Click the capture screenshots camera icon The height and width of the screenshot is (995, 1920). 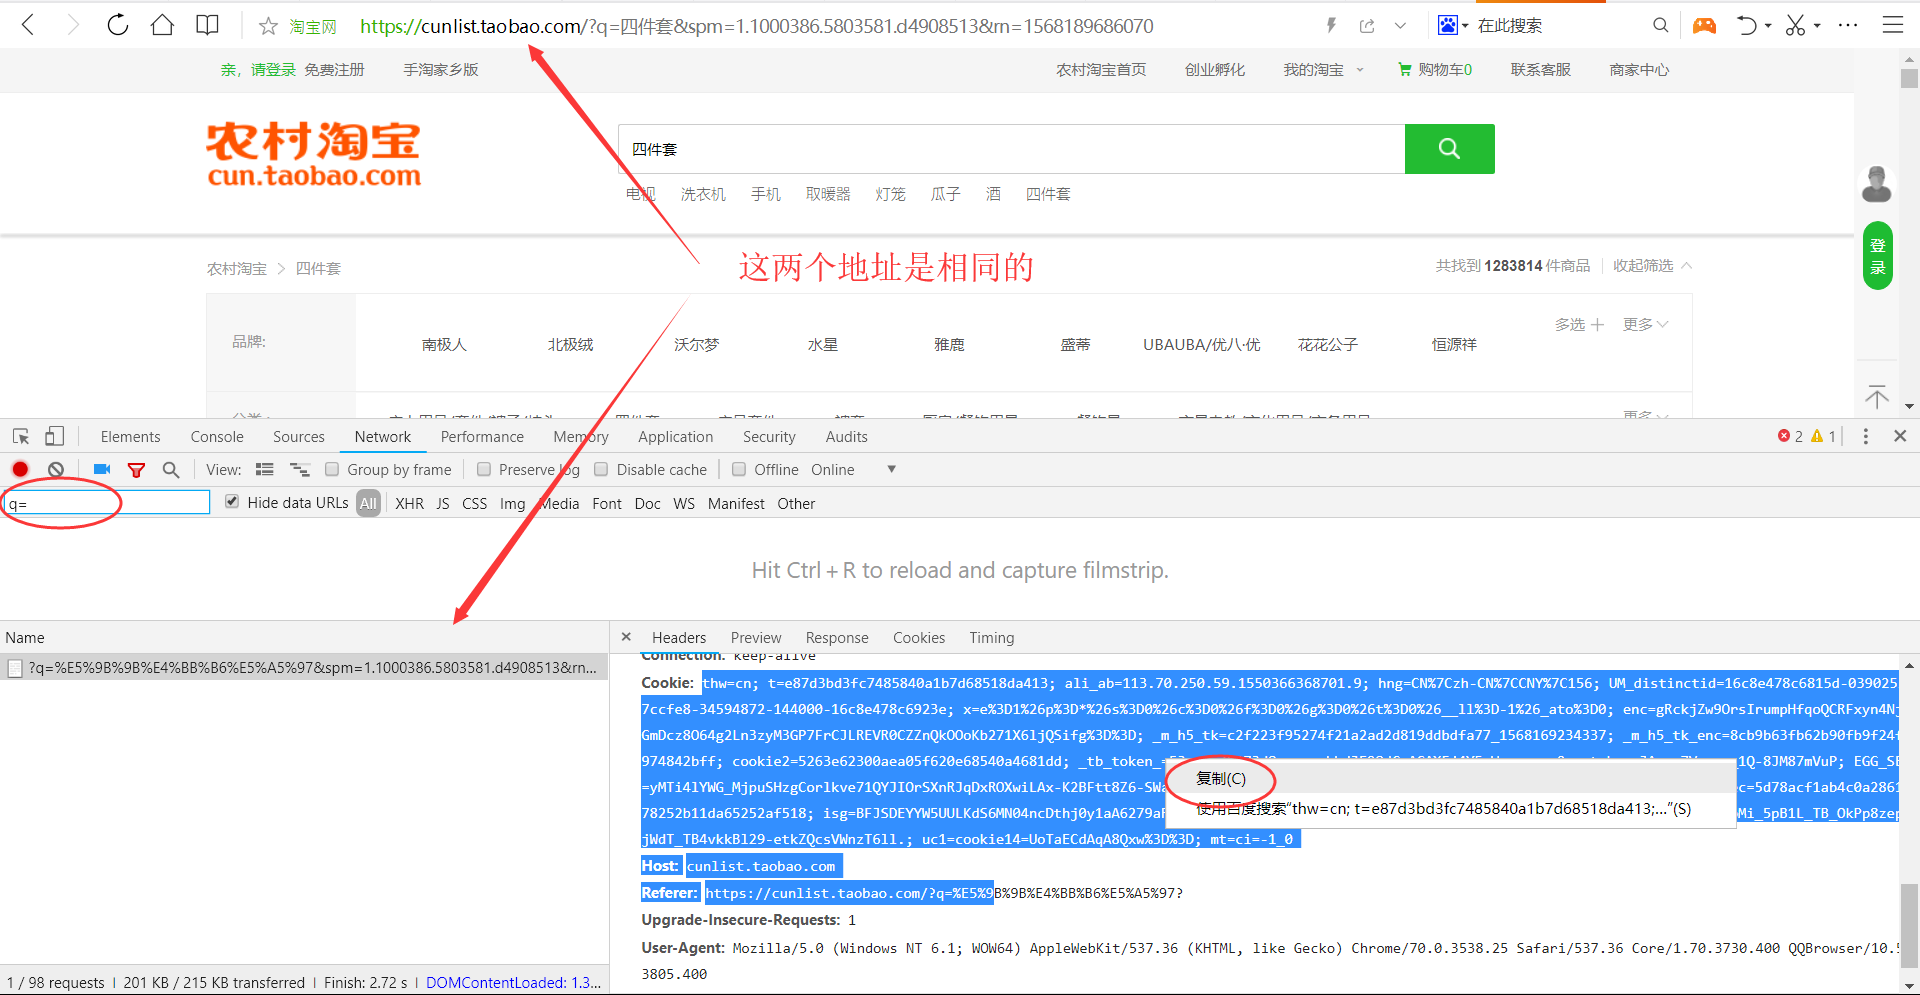(101, 469)
